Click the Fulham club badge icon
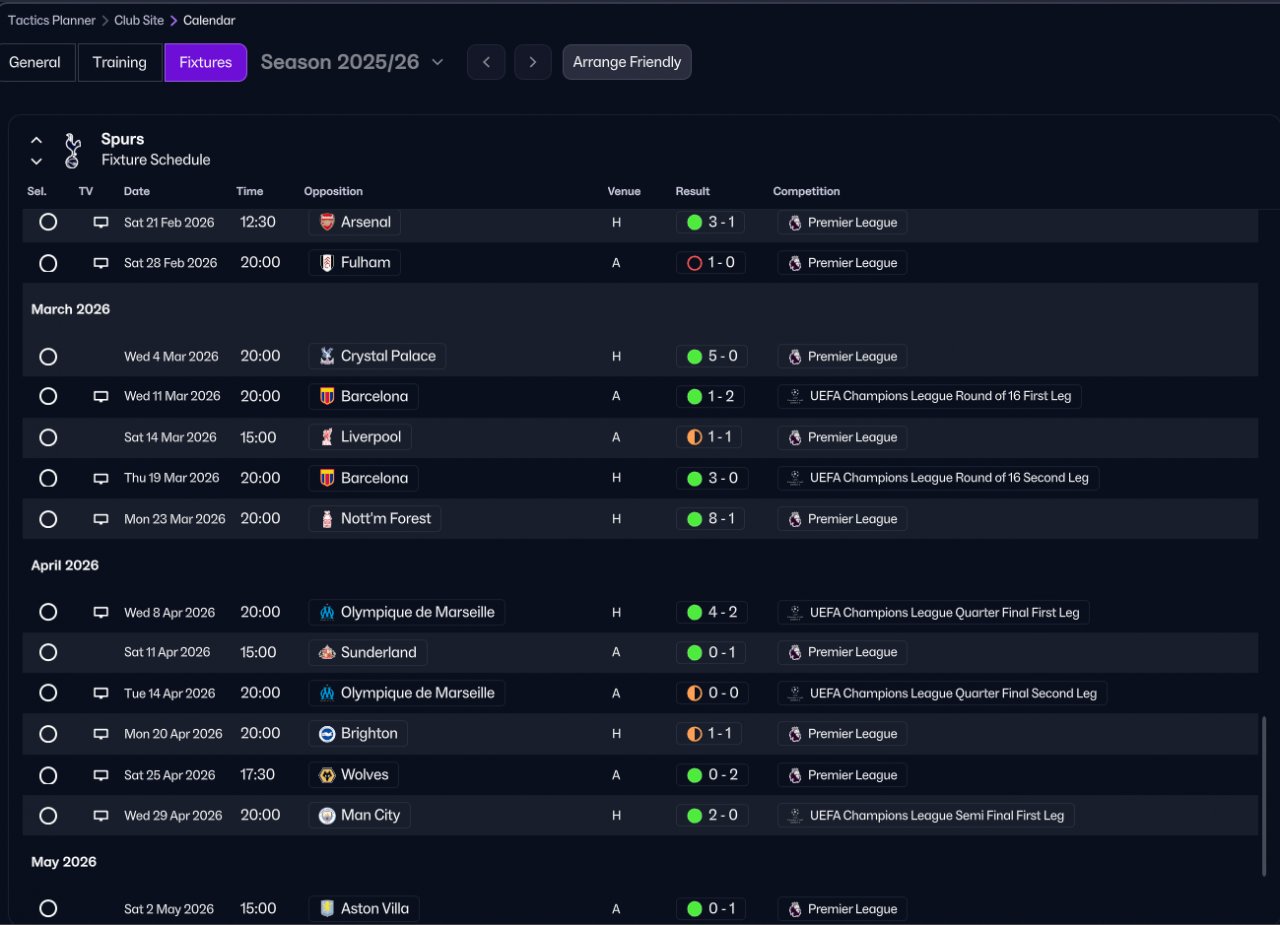Screen dimensions: 1280x925 327,263
